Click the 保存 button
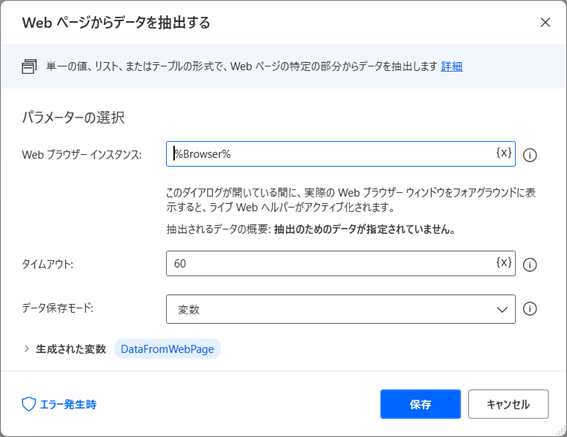This screenshot has width=567, height=437. [x=420, y=404]
